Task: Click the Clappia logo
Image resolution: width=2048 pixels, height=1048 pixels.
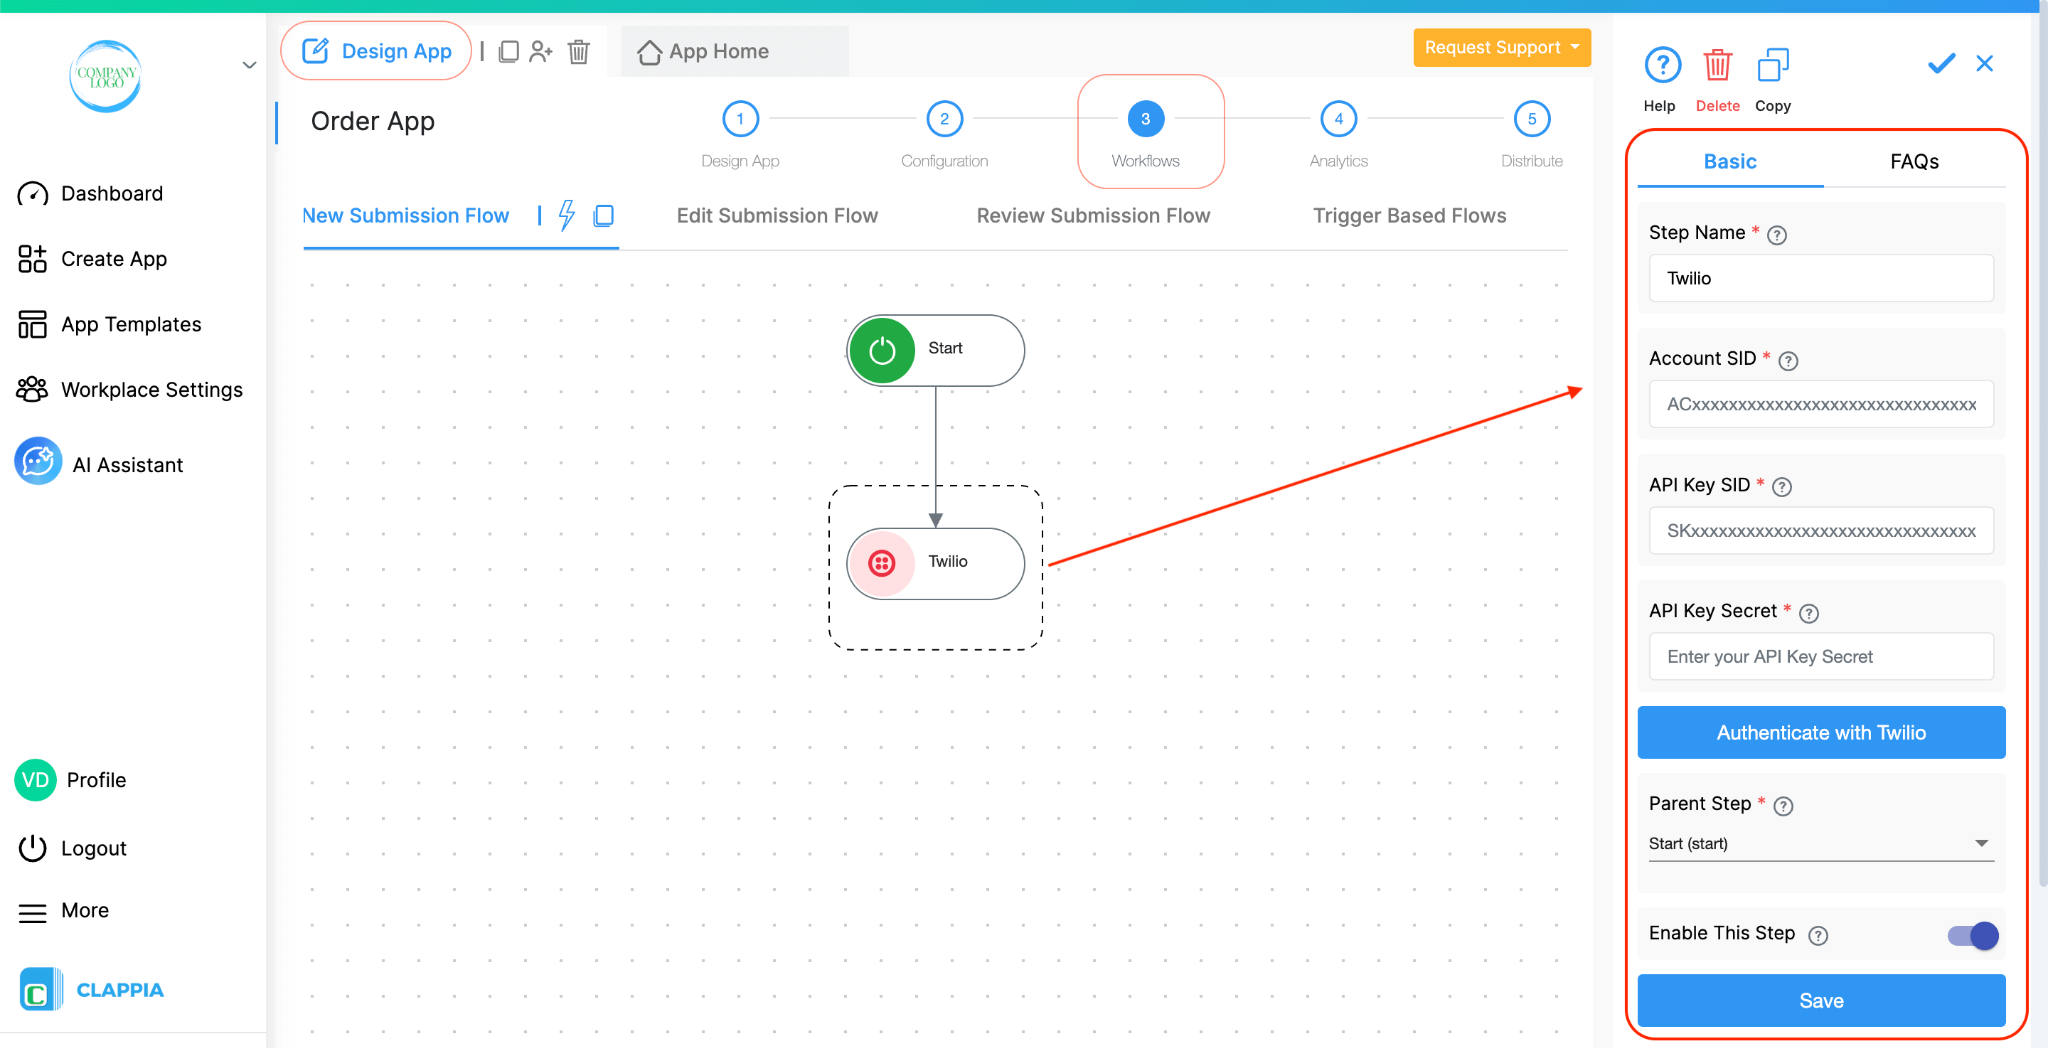Action: pyautogui.click(x=92, y=989)
